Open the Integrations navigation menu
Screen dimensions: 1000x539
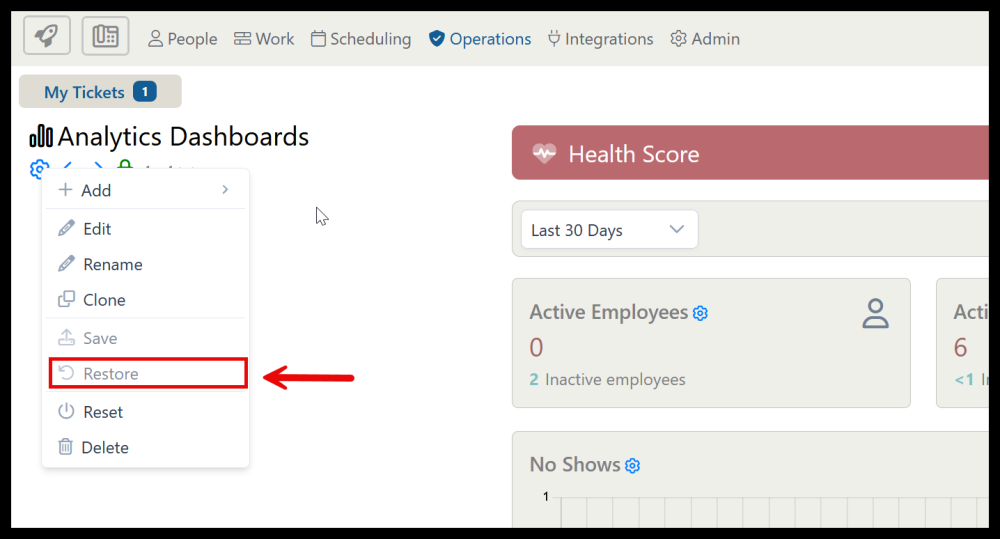tap(600, 39)
